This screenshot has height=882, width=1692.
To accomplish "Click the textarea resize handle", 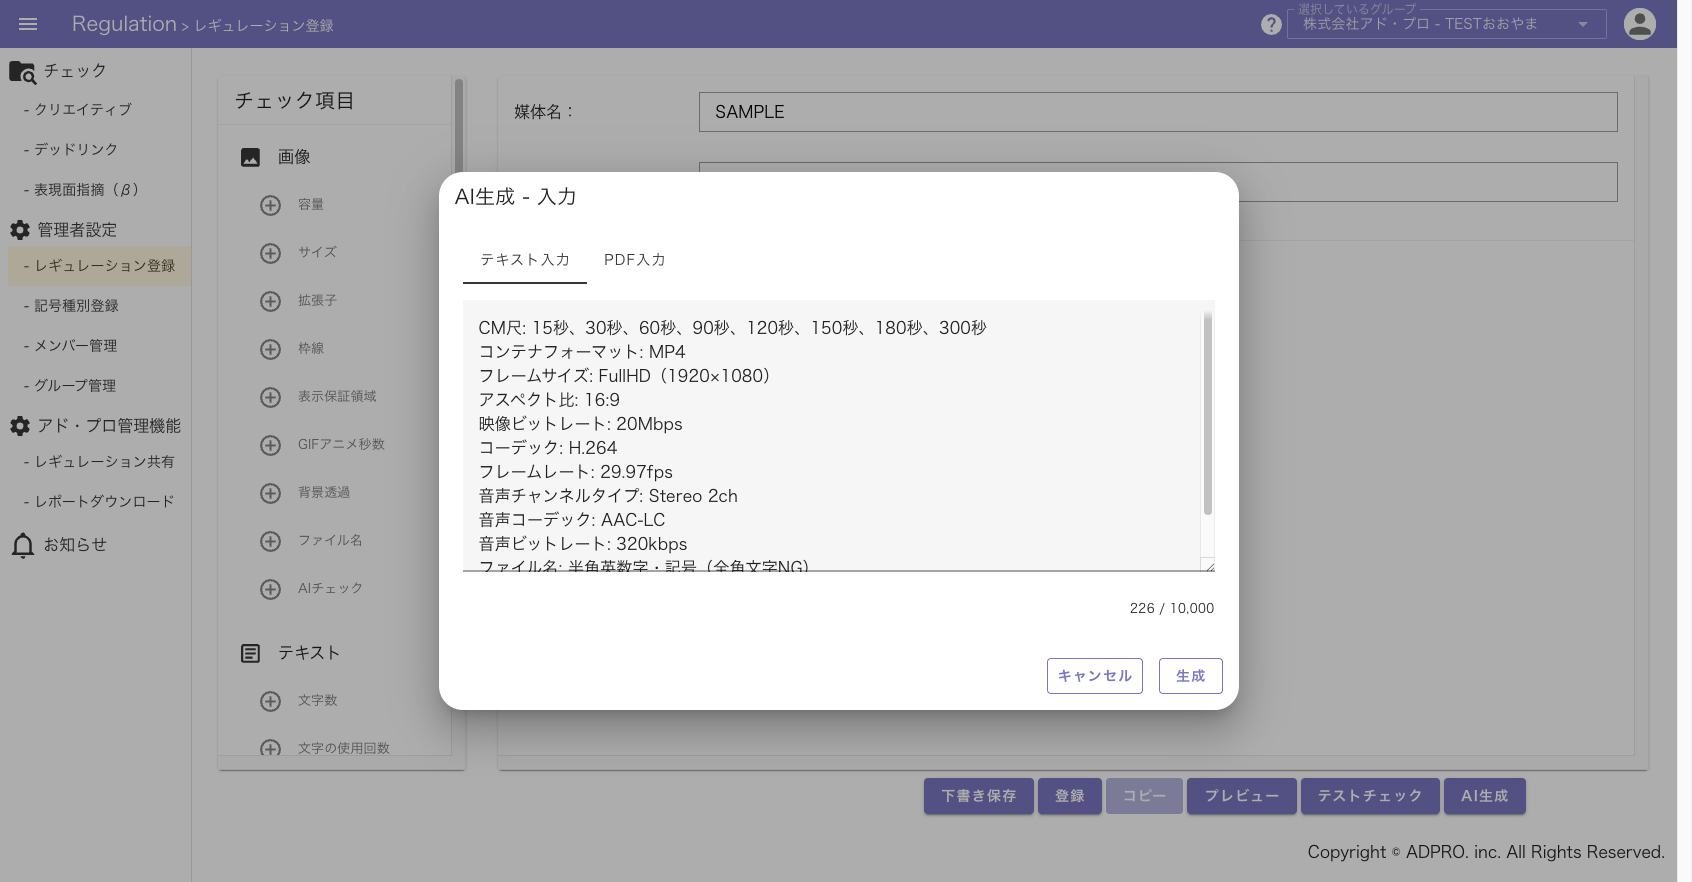I will tap(1208, 565).
